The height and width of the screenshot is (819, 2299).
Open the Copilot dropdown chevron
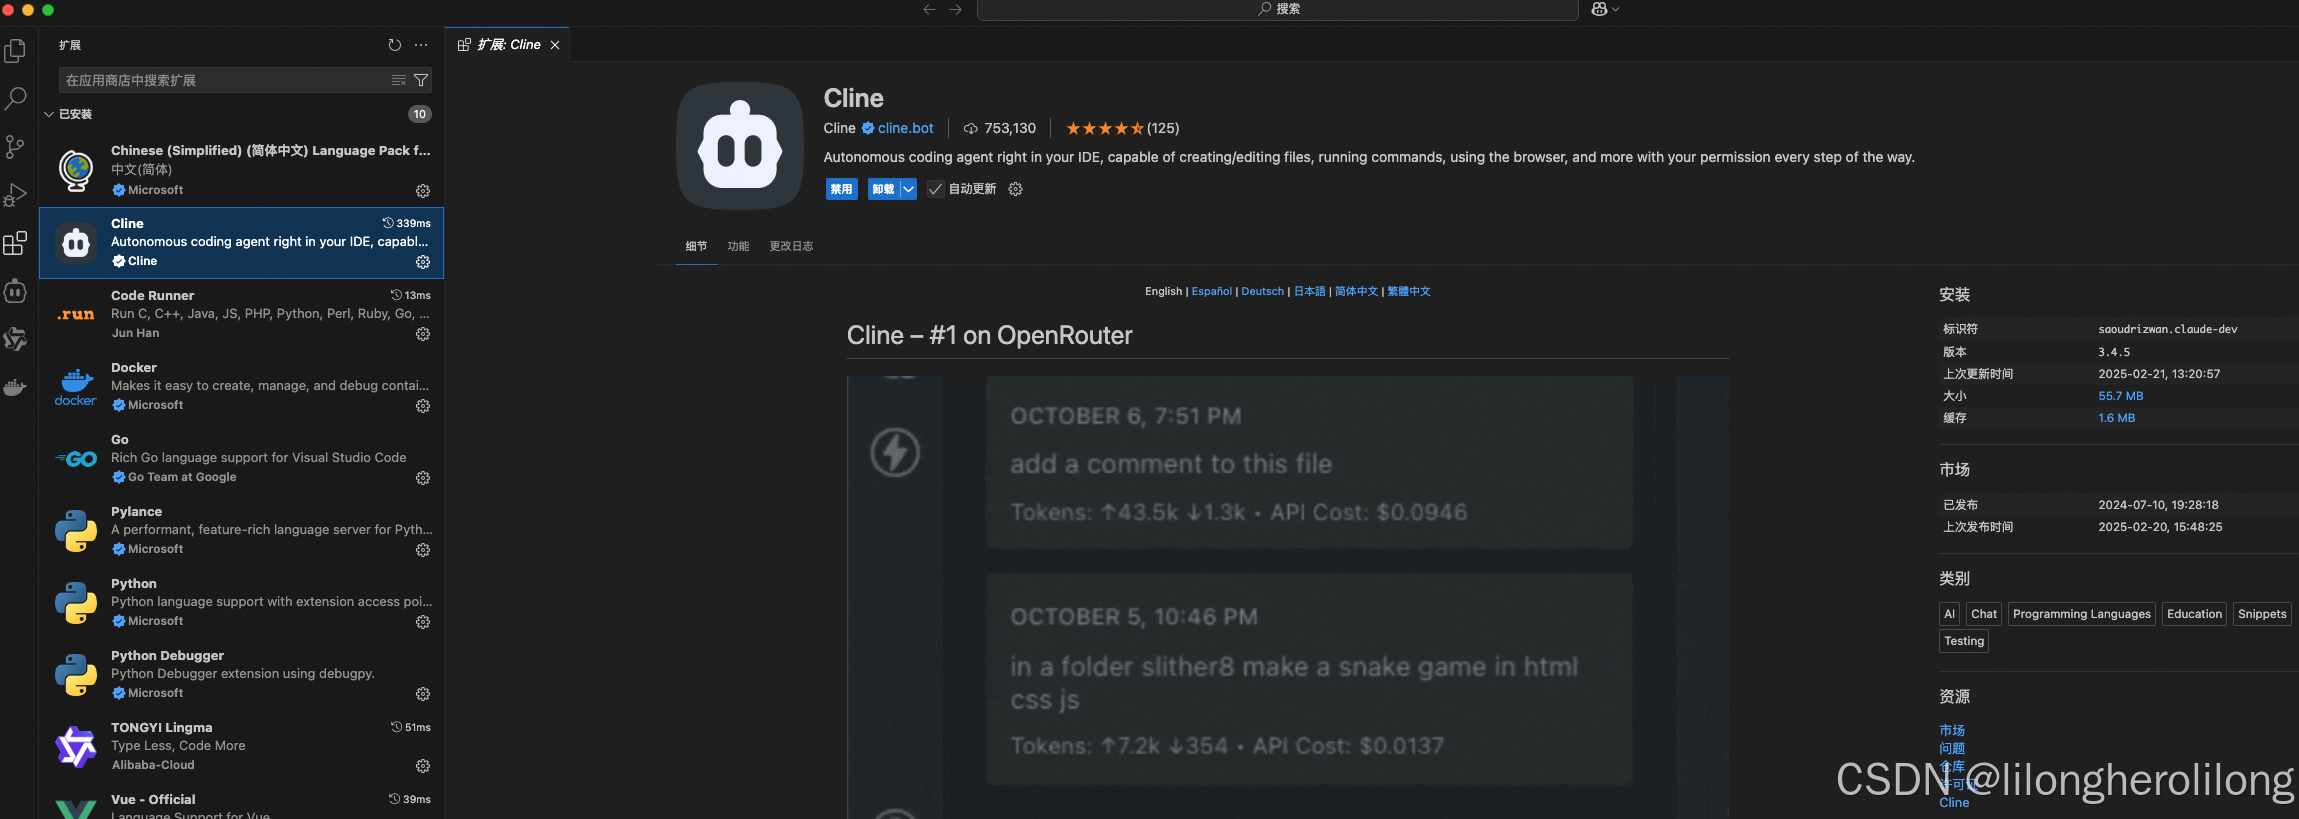tap(1615, 9)
